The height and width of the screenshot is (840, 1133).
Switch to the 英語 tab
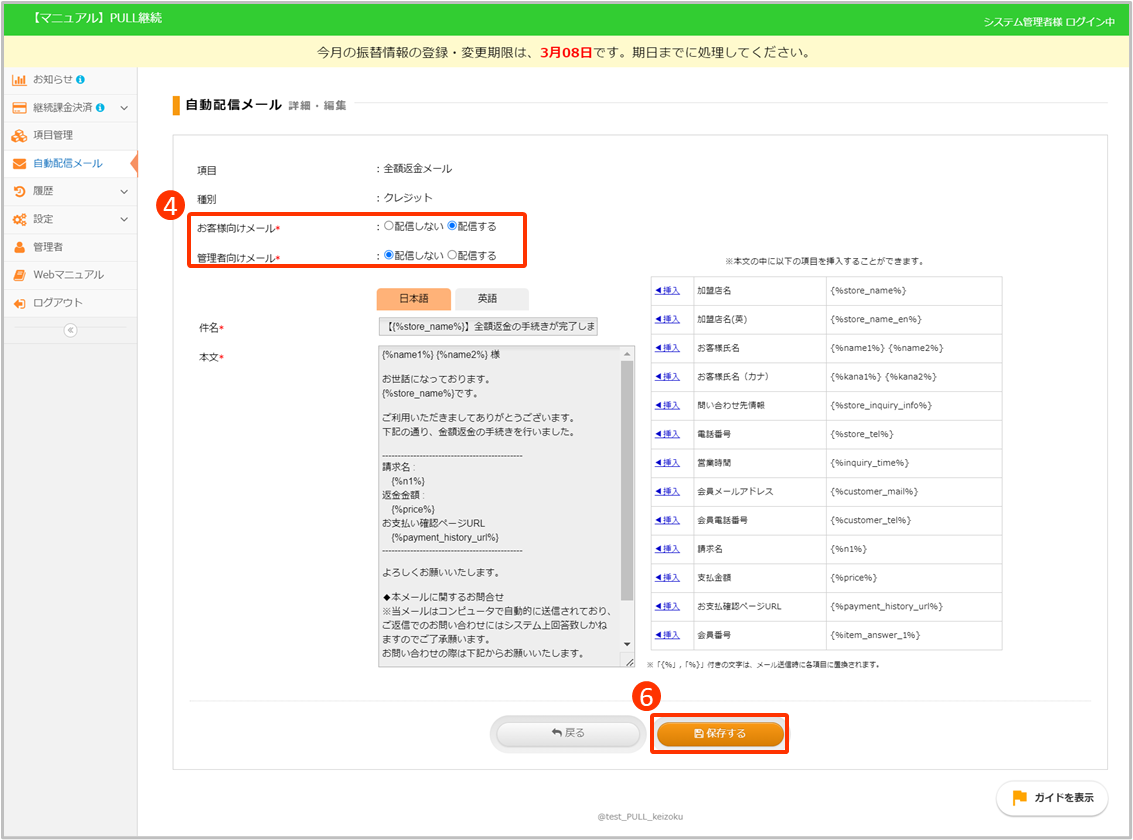[x=491, y=298]
